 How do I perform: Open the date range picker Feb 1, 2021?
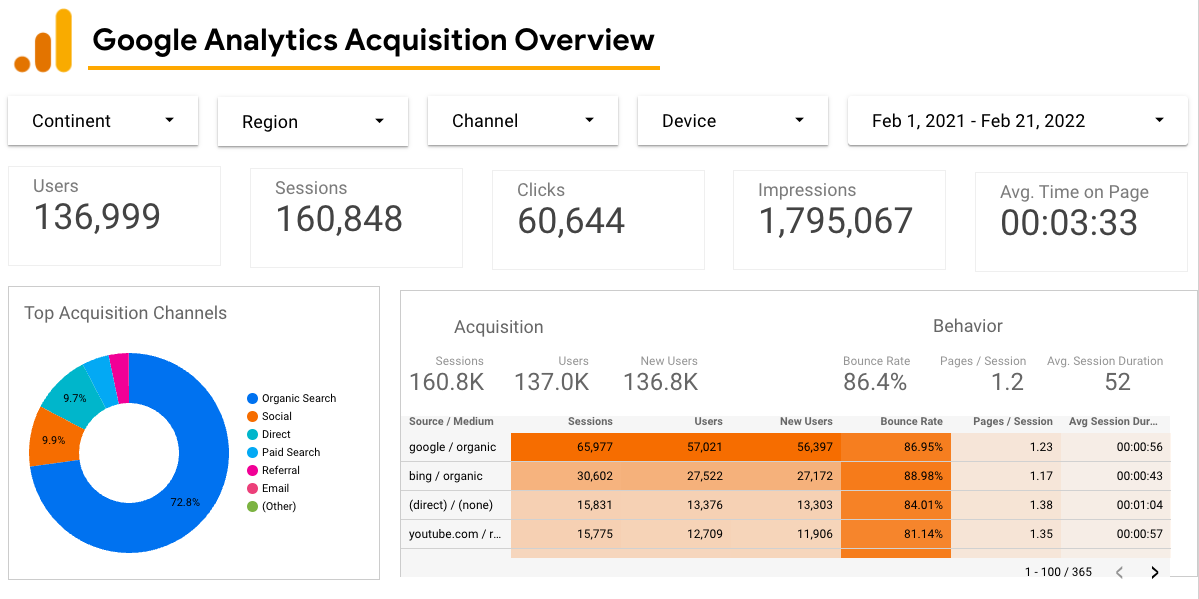click(x=1018, y=121)
